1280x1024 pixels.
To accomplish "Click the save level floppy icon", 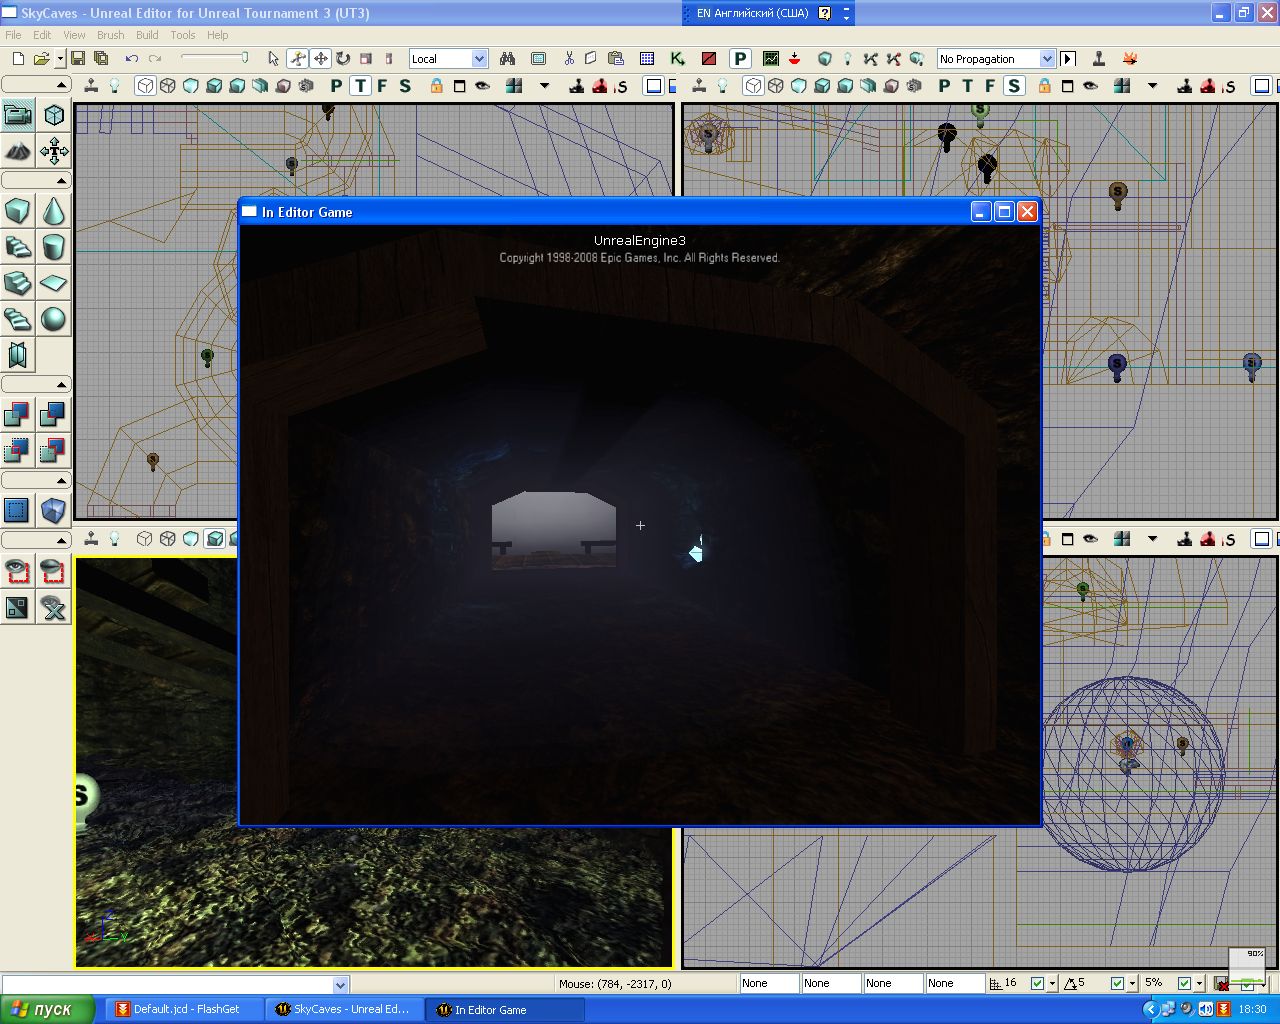I will pyautogui.click(x=78, y=59).
